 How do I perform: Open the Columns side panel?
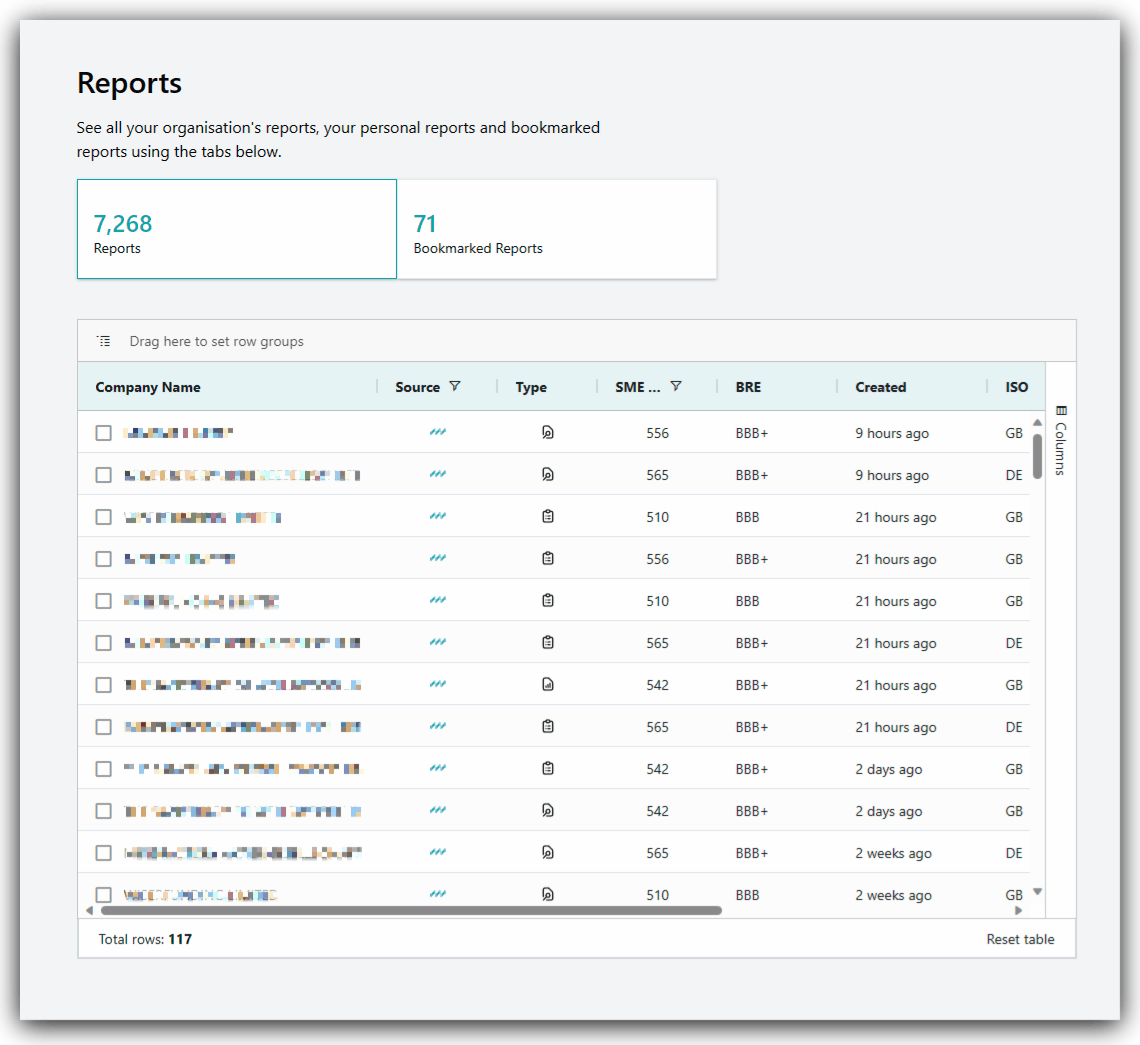point(1061,441)
